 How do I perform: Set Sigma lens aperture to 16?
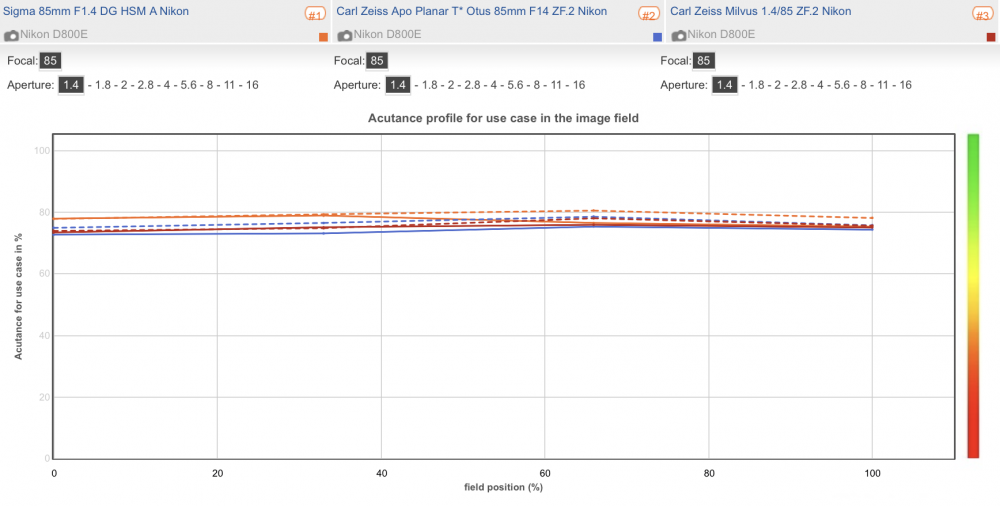coord(252,85)
